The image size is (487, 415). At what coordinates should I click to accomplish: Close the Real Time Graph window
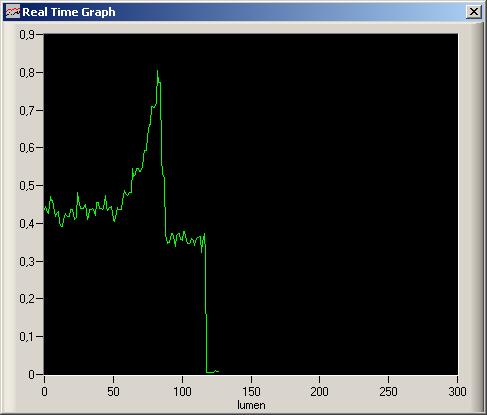473,12
